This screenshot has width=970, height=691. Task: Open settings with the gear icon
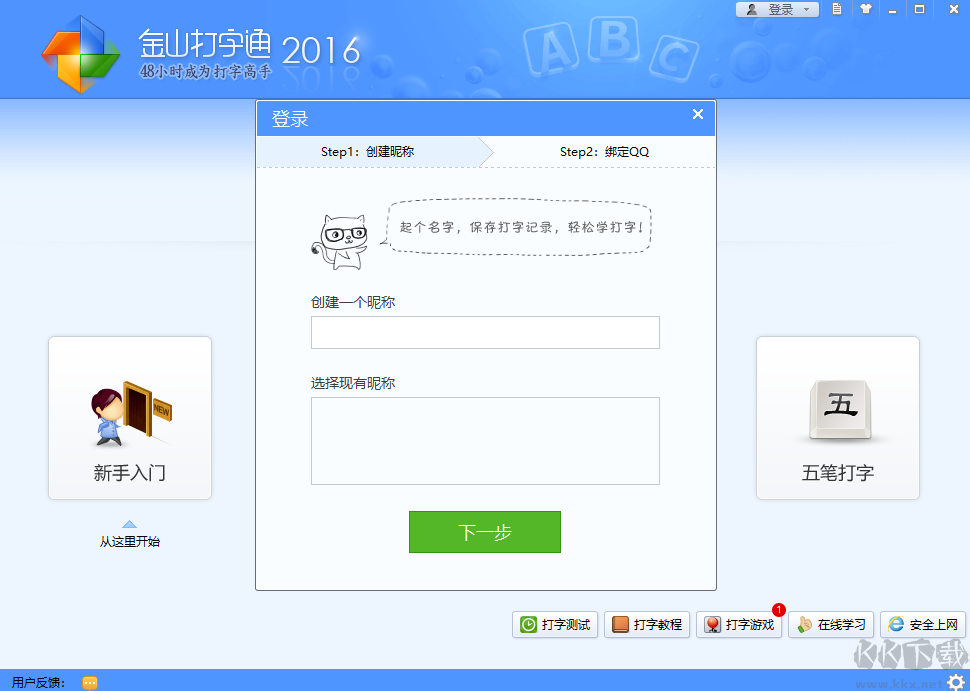(957, 682)
